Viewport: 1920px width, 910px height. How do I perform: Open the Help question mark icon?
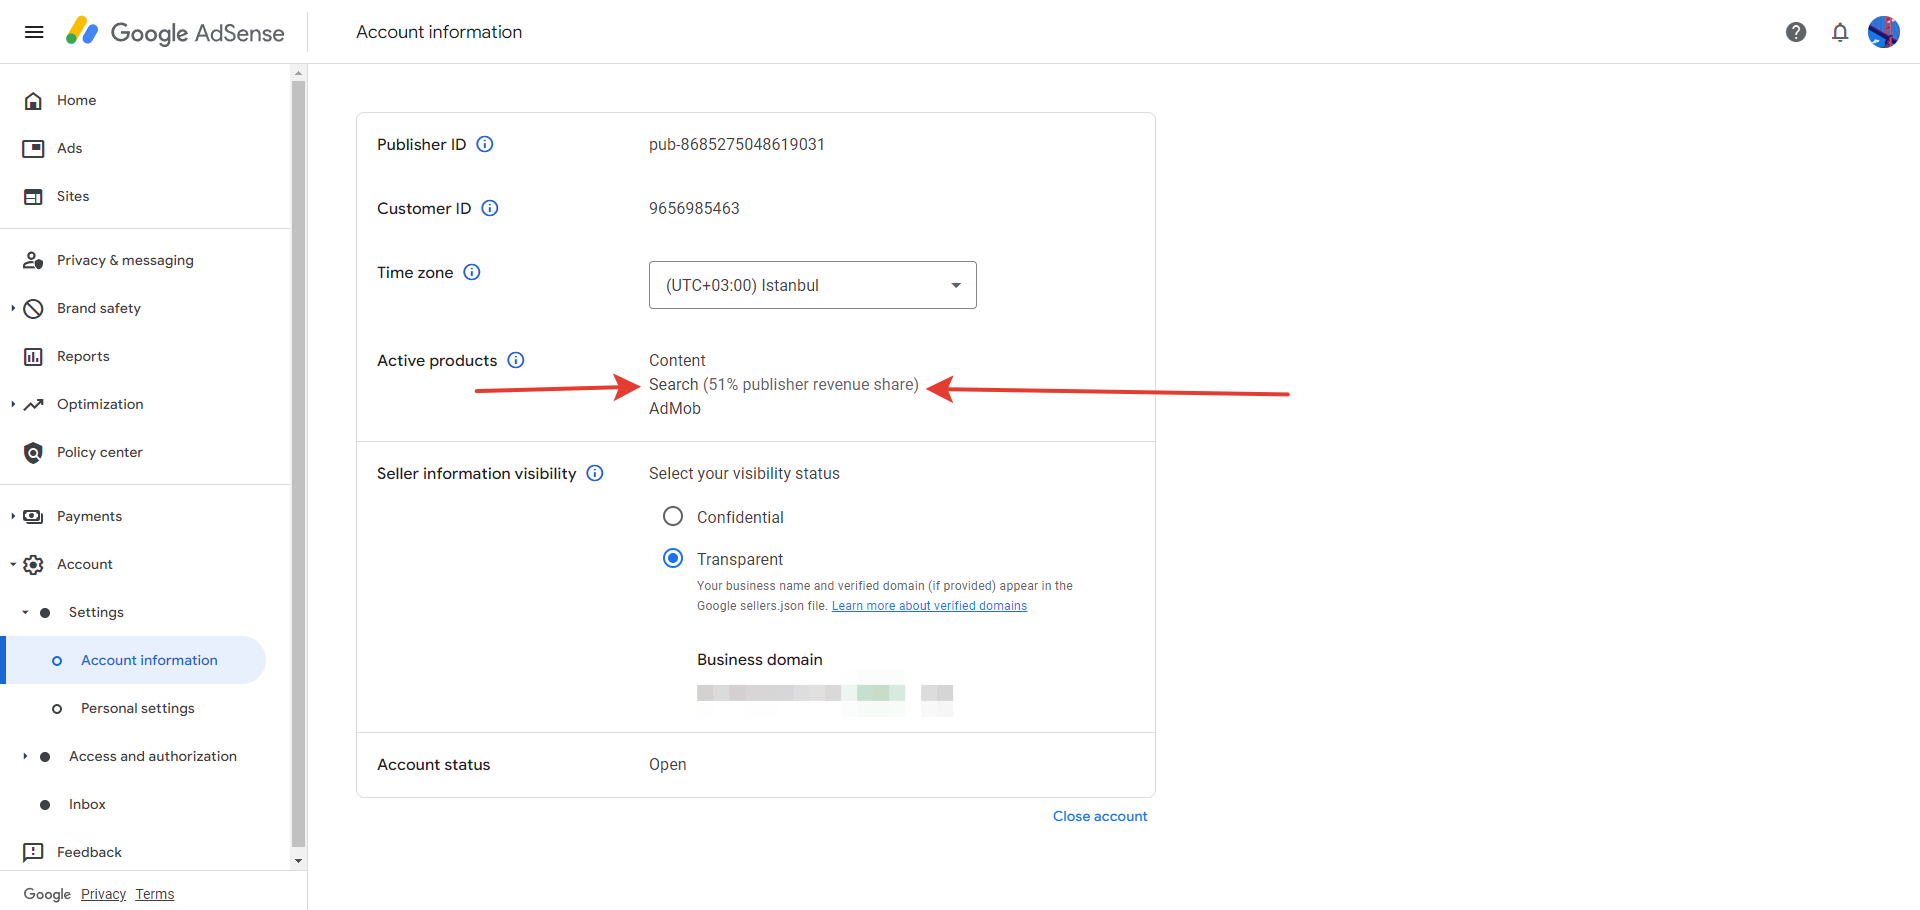click(x=1796, y=32)
